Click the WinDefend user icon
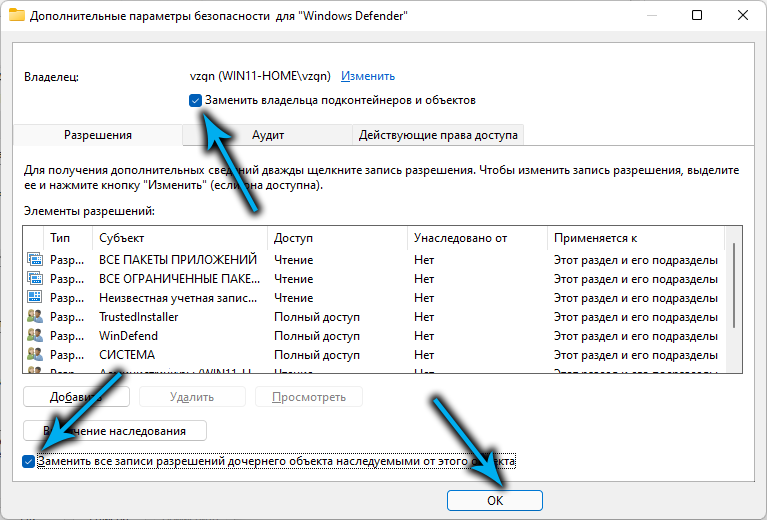This screenshot has height=520, width=767. tap(34, 336)
